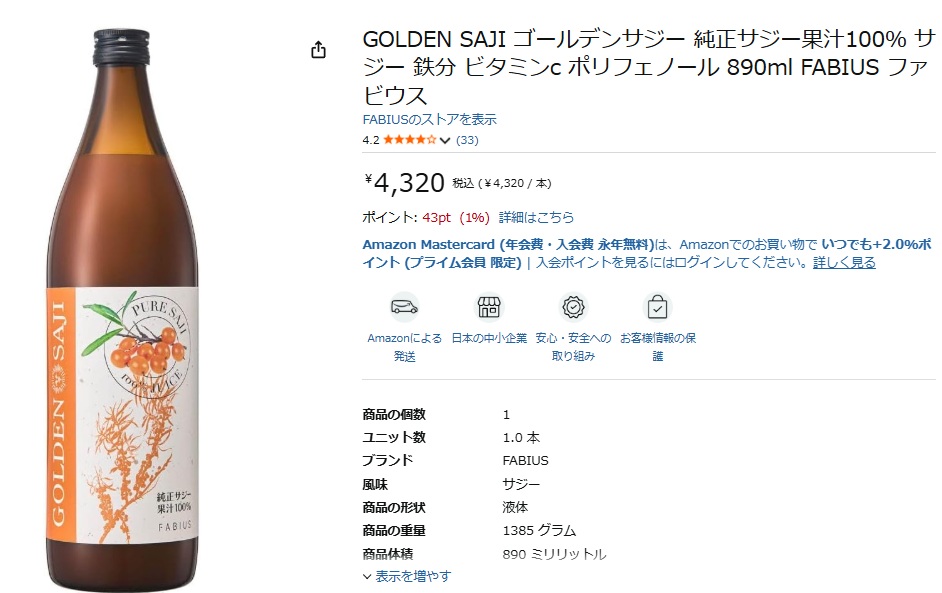Click the share icon beside product image
The width and height of the screenshot is (942, 593).
pos(319,50)
